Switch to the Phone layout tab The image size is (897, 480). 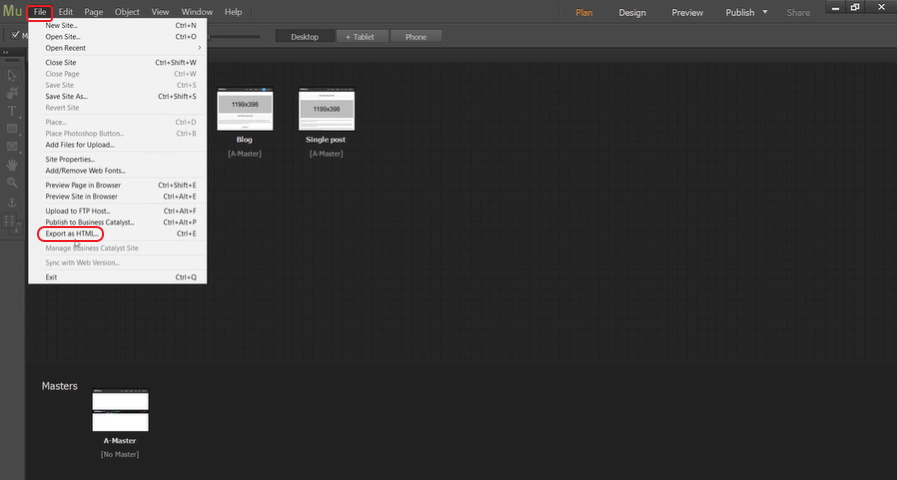[x=415, y=37]
